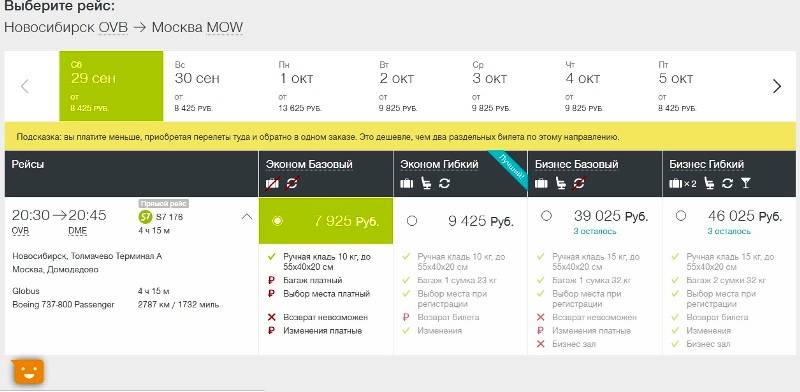
Task: Click flight number S7 178 text
Action: [169, 217]
